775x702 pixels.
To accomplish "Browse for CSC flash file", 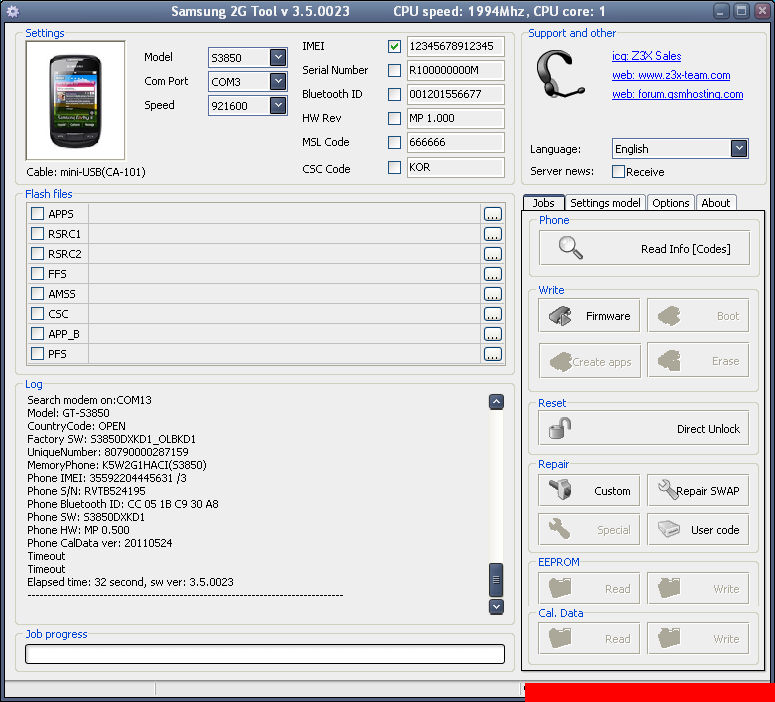I will tap(493, 314).
